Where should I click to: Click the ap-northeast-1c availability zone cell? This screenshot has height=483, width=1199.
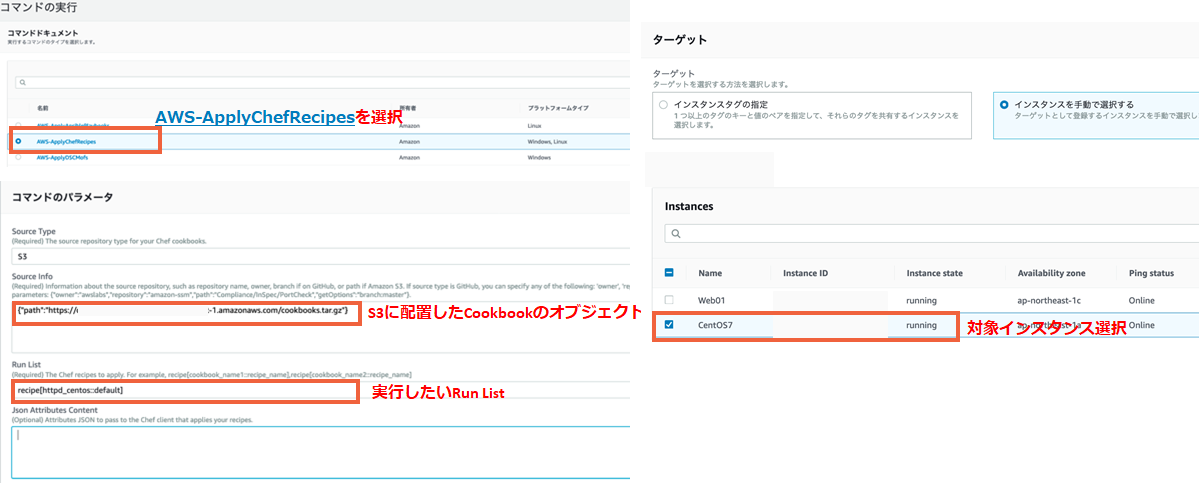1051,300
